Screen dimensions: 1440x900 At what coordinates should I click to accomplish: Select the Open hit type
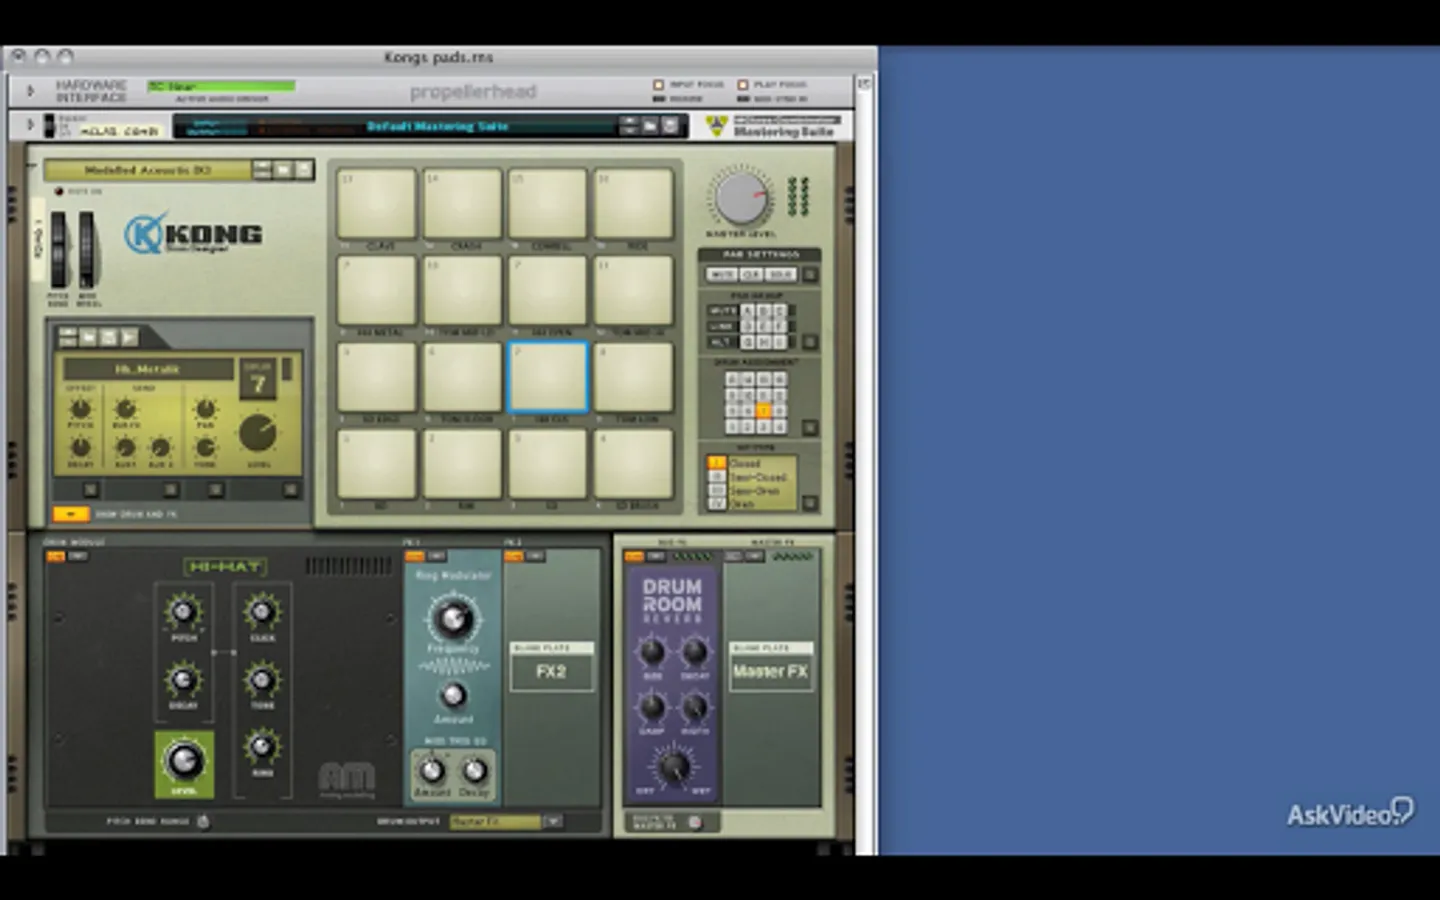pos(717,504)
